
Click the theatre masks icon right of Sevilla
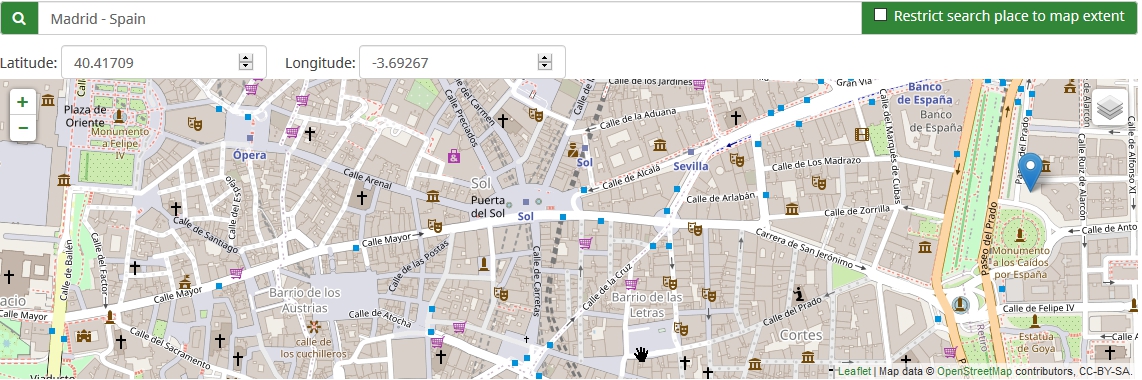pyautogui.click(x=737, y=159)
